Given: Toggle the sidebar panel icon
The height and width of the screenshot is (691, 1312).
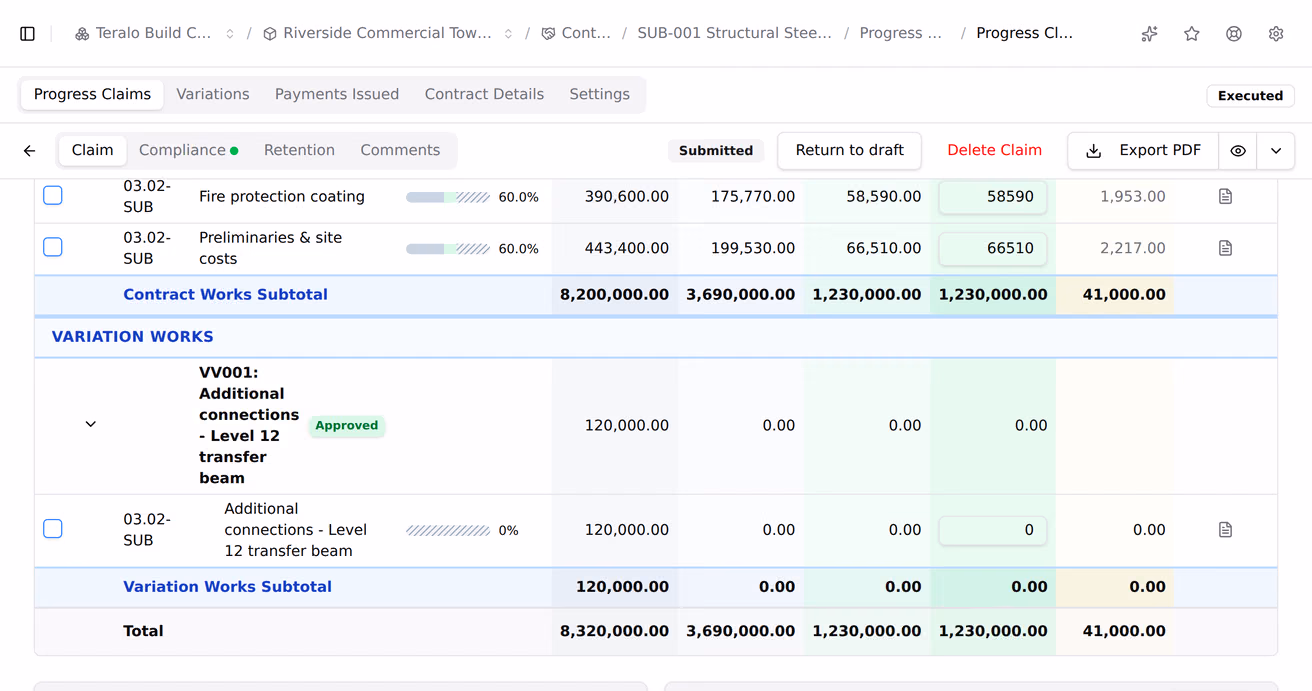Looking at the screenshot, I should click(x=28, y=34).
